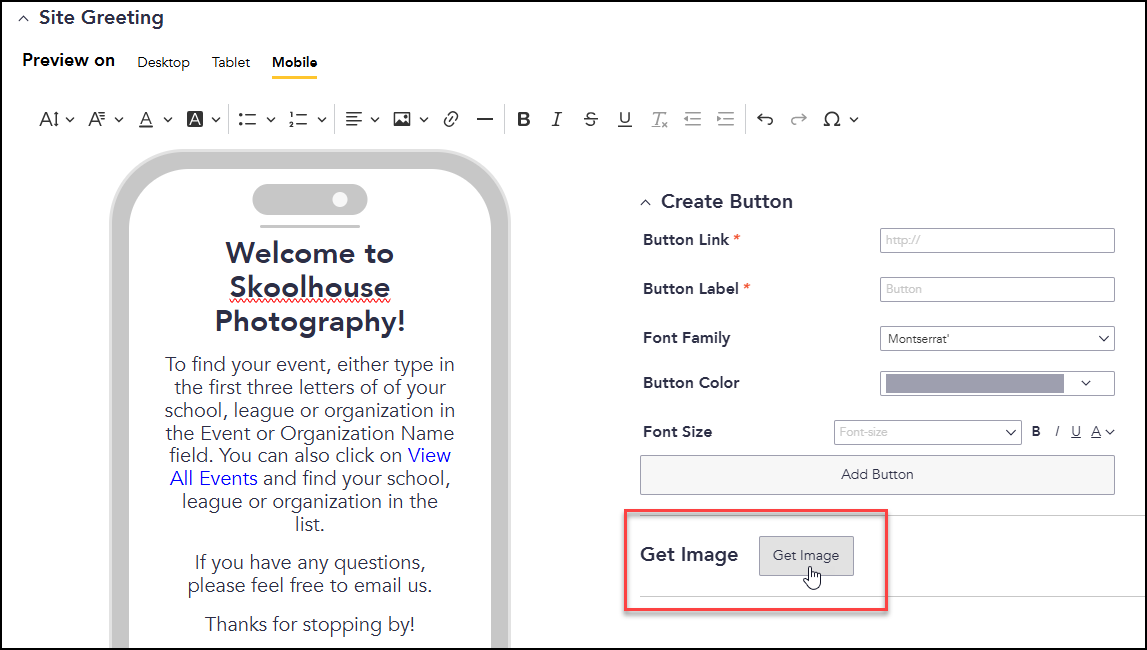Click the text color A icon
Viewport: 1147px width, 650px height.
[146, 119]
